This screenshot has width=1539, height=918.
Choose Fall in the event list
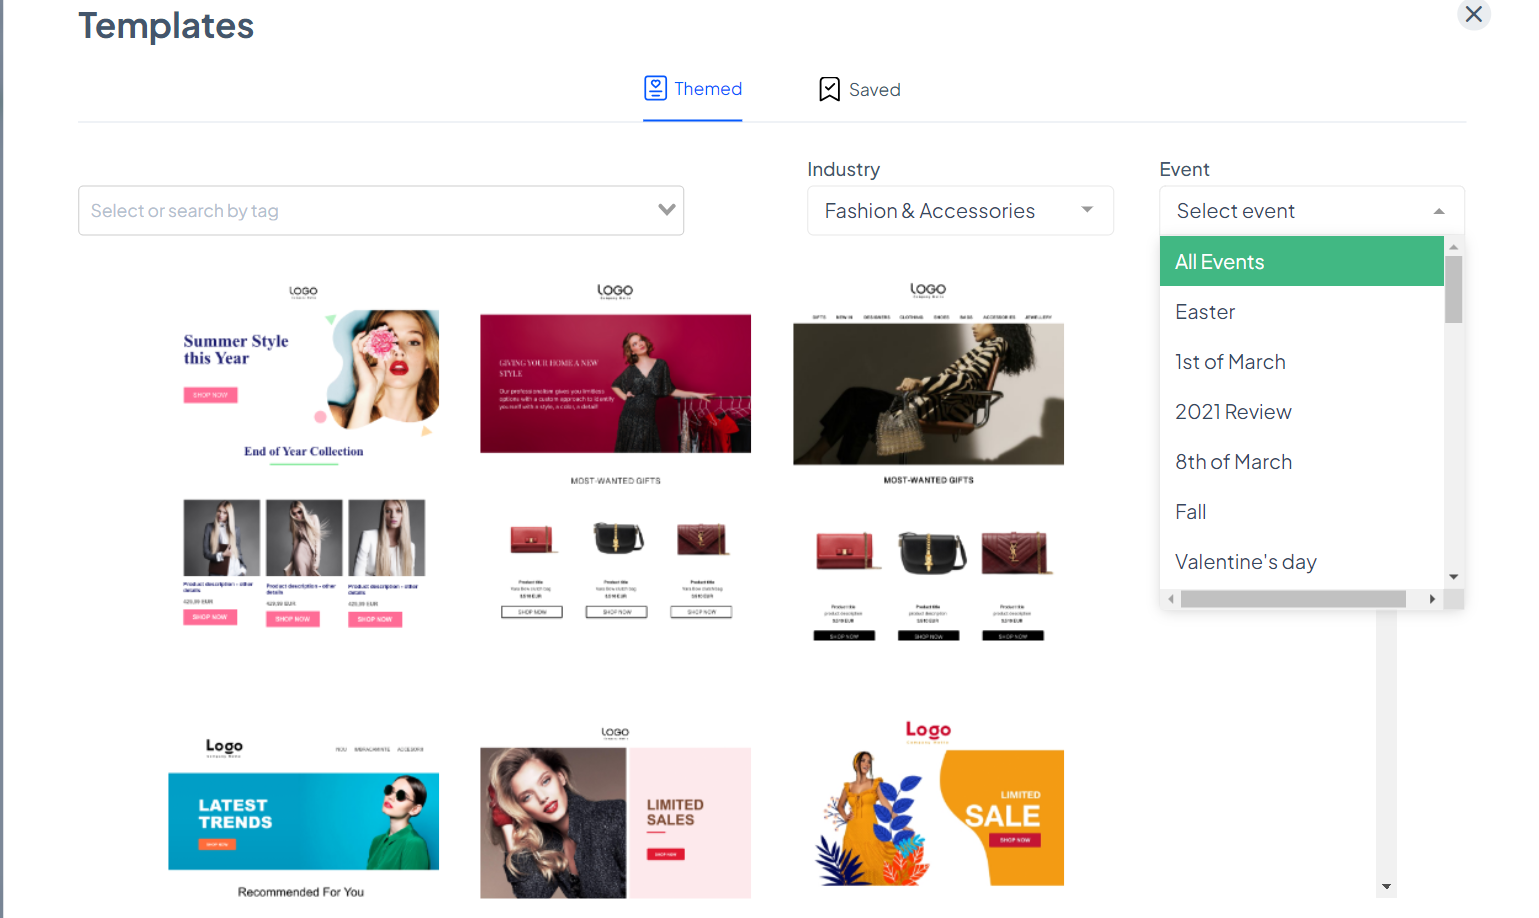tap(1190, 512)
